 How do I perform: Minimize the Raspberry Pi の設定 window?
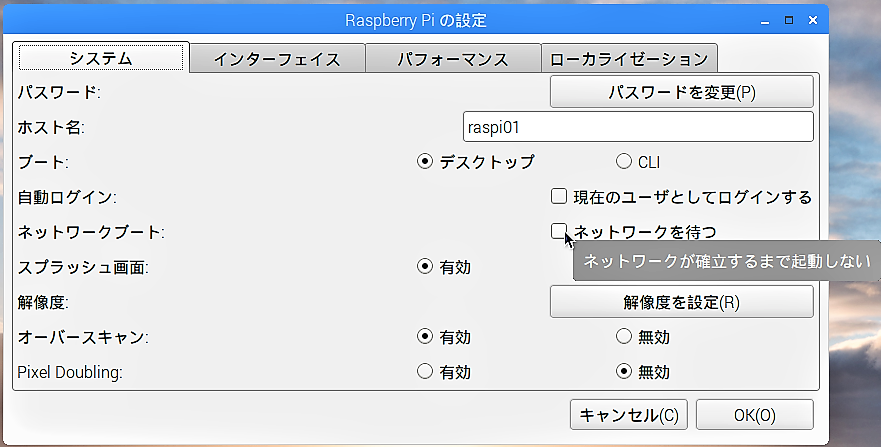[x=765, y=21]
